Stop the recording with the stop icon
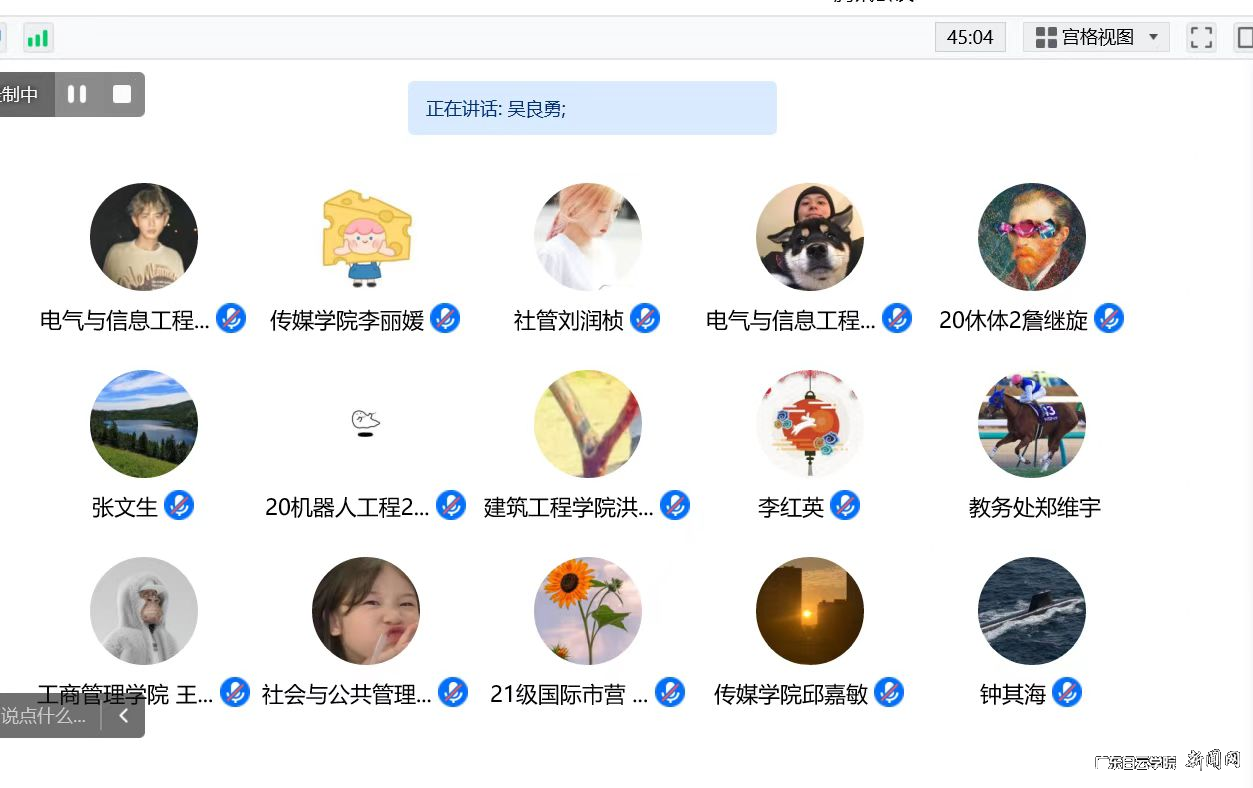Image resolution: width=1253 pixels, height=788 pixels. [x=121, y=94]
